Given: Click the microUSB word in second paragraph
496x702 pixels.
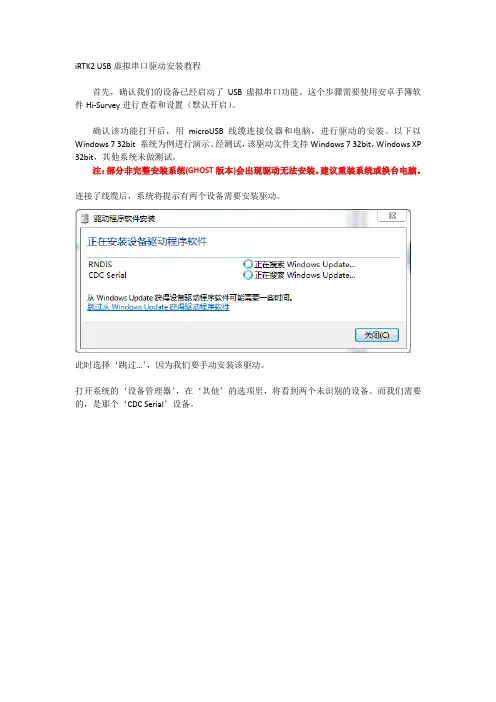Looking at the screenshot, I should (206, 131).
